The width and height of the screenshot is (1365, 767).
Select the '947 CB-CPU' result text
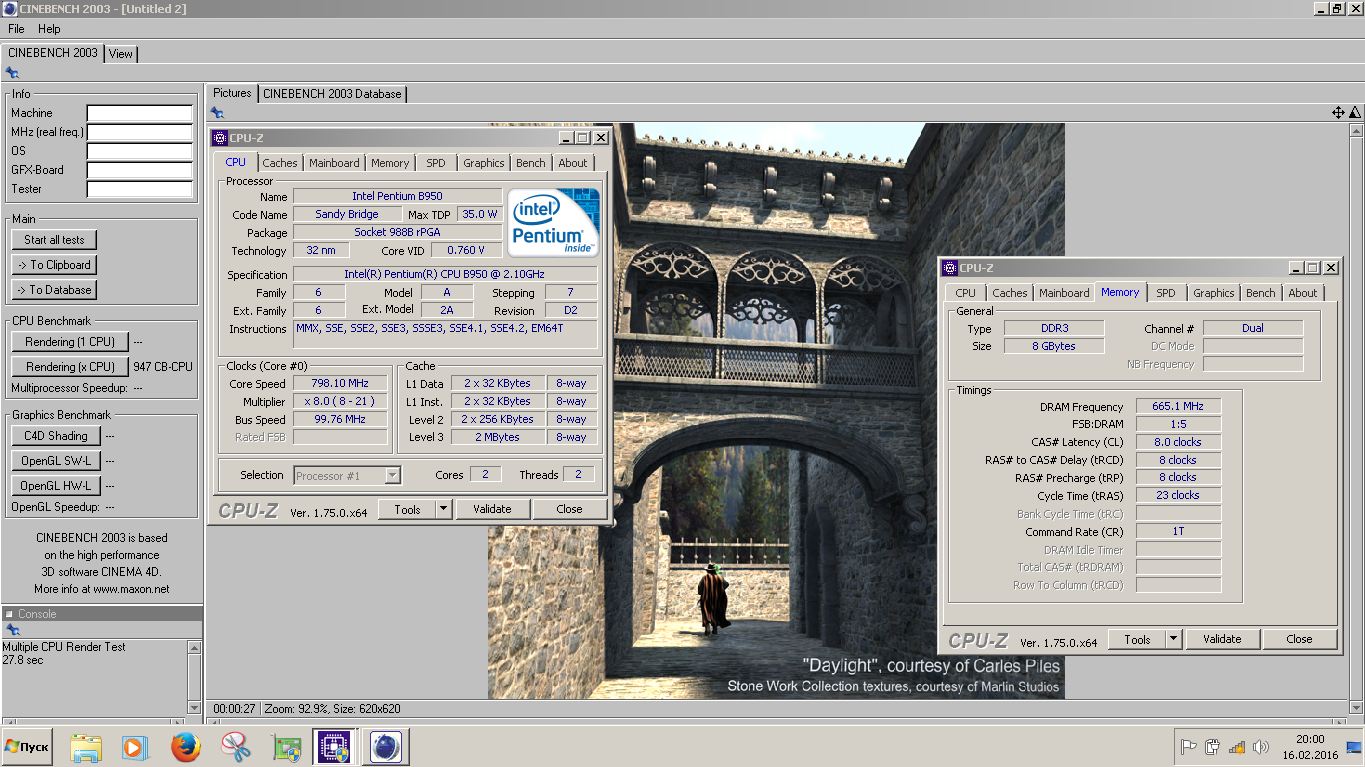tap(163, 367)
